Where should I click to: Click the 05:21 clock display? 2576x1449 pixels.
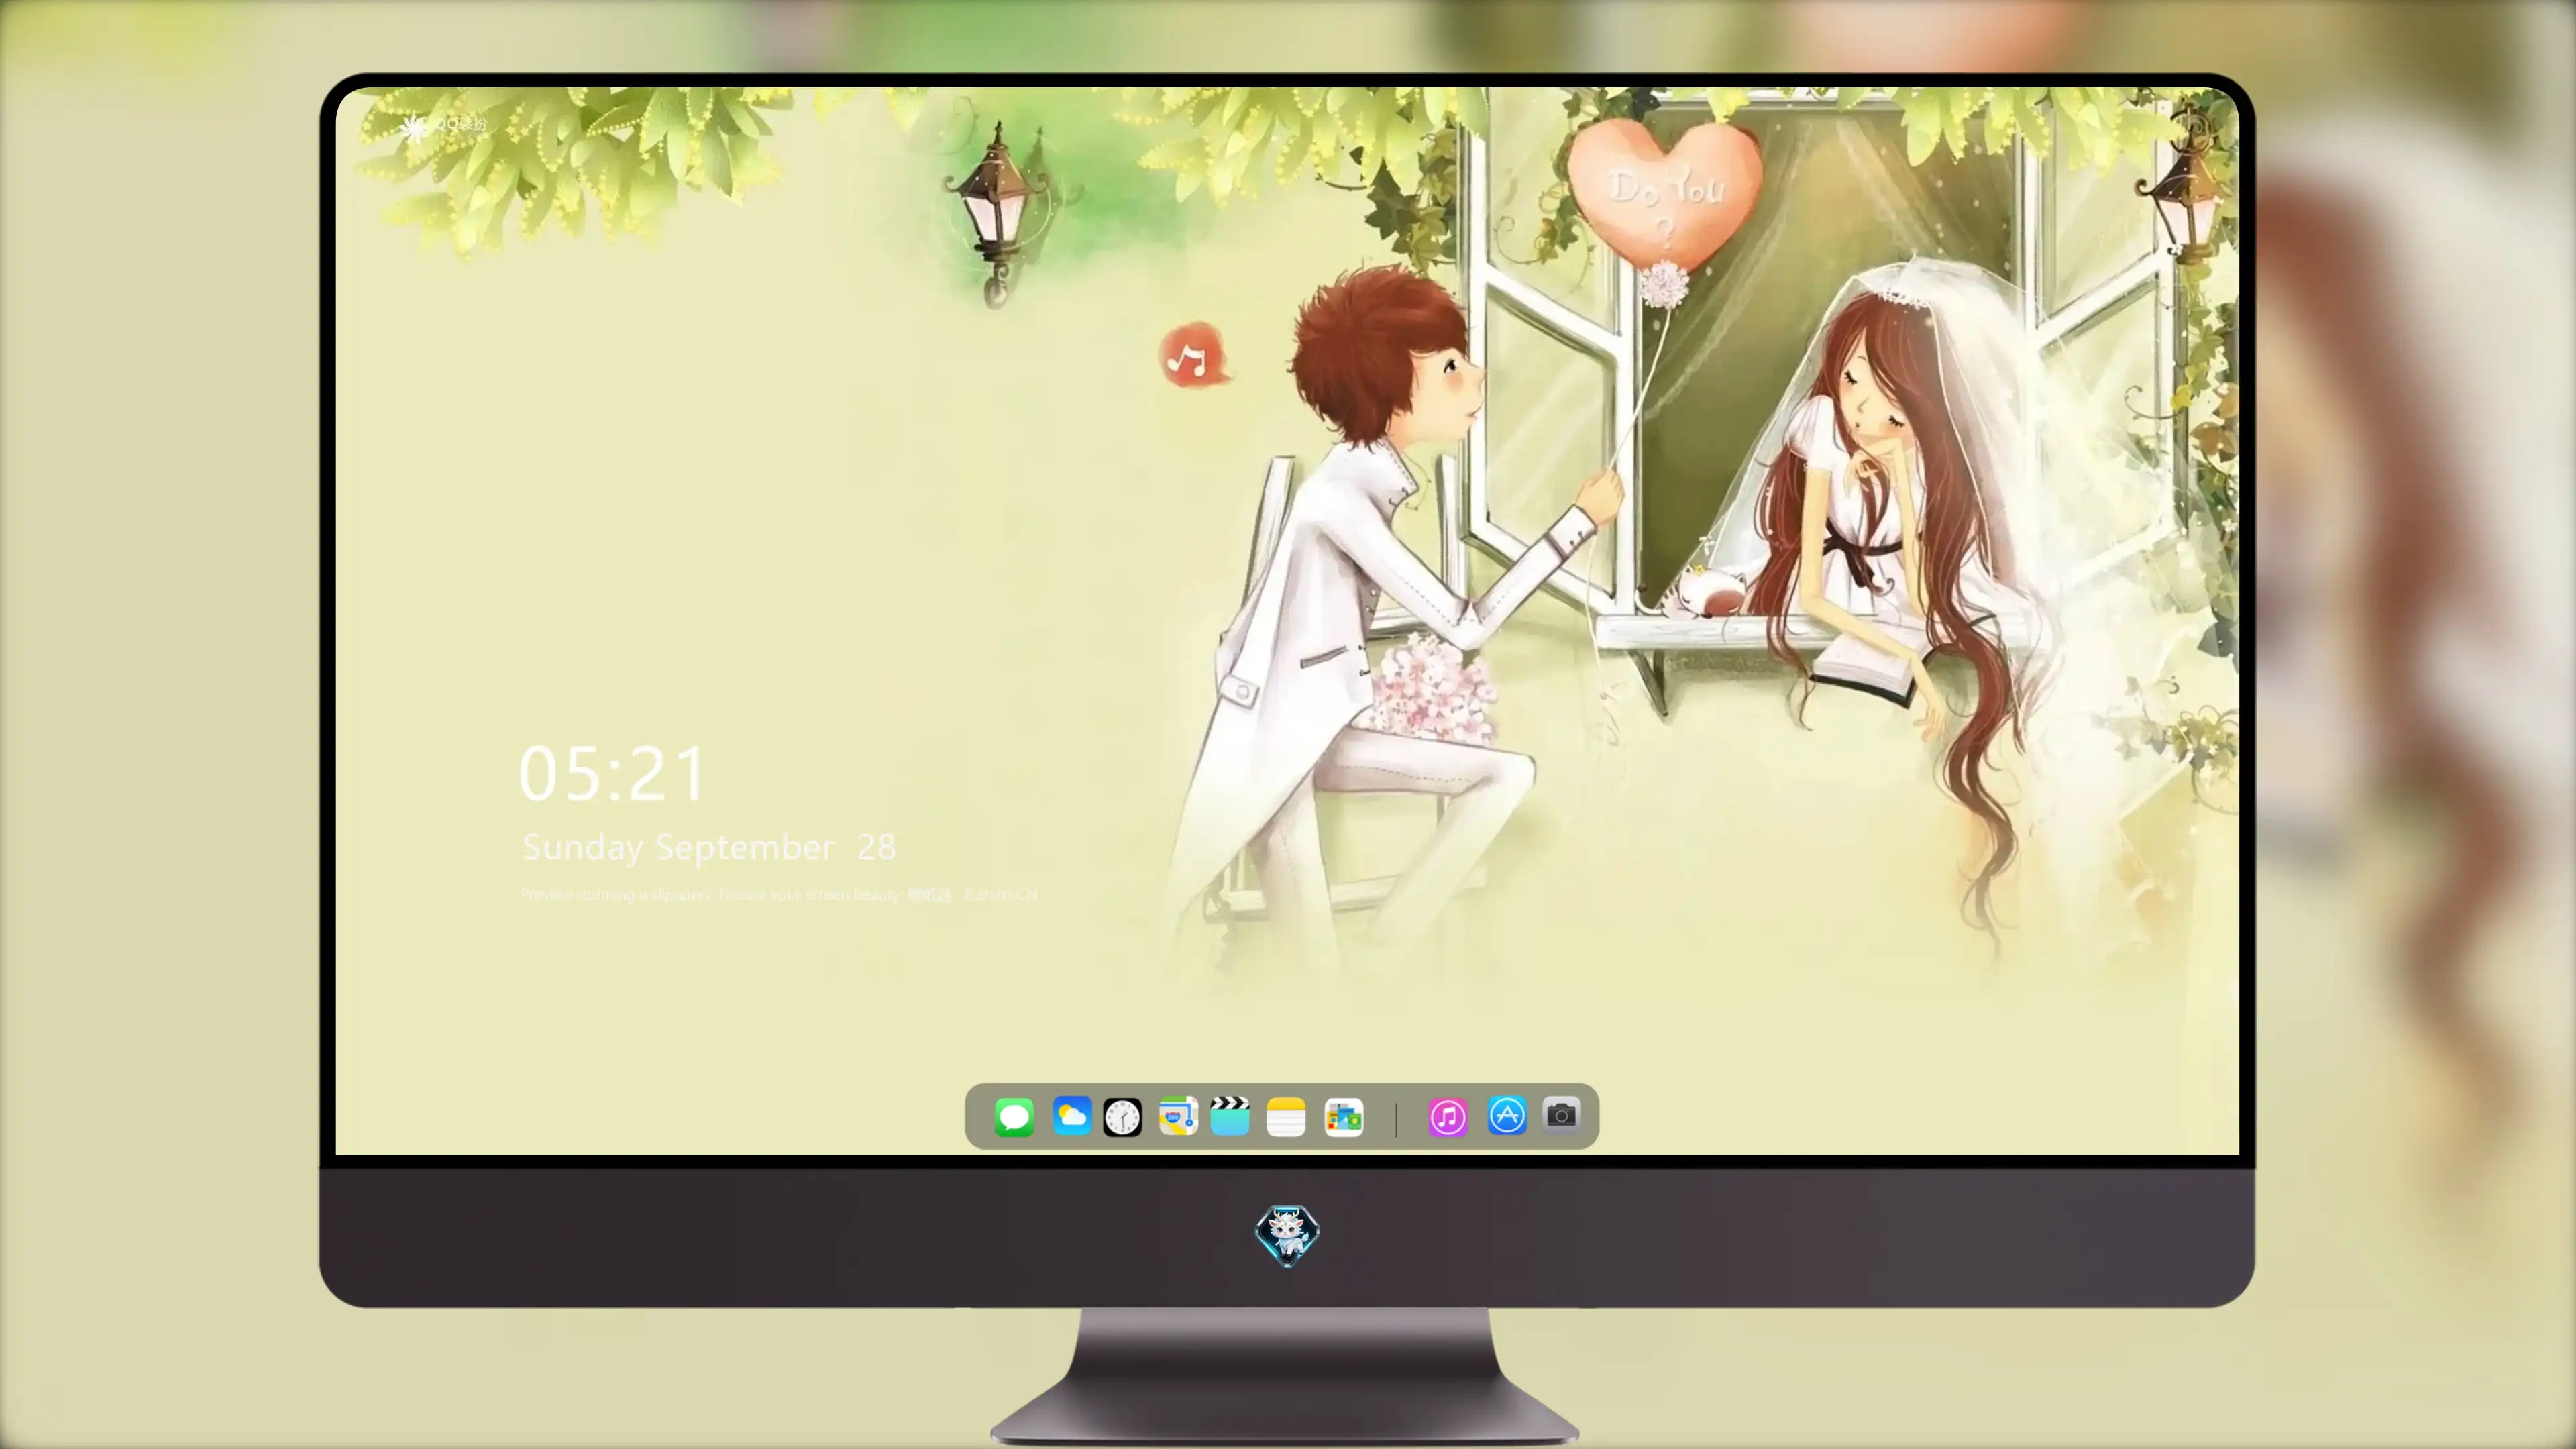click(612, 773)
